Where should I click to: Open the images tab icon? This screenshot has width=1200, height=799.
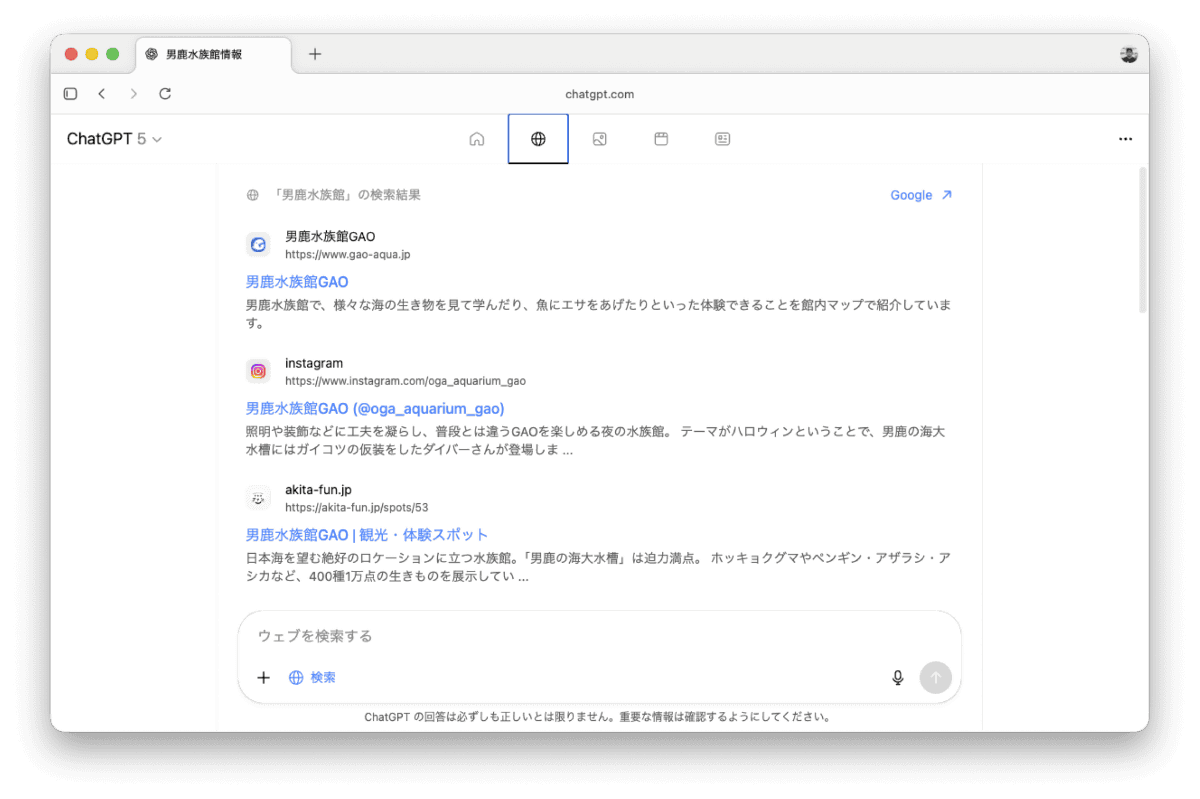(599, 139)
